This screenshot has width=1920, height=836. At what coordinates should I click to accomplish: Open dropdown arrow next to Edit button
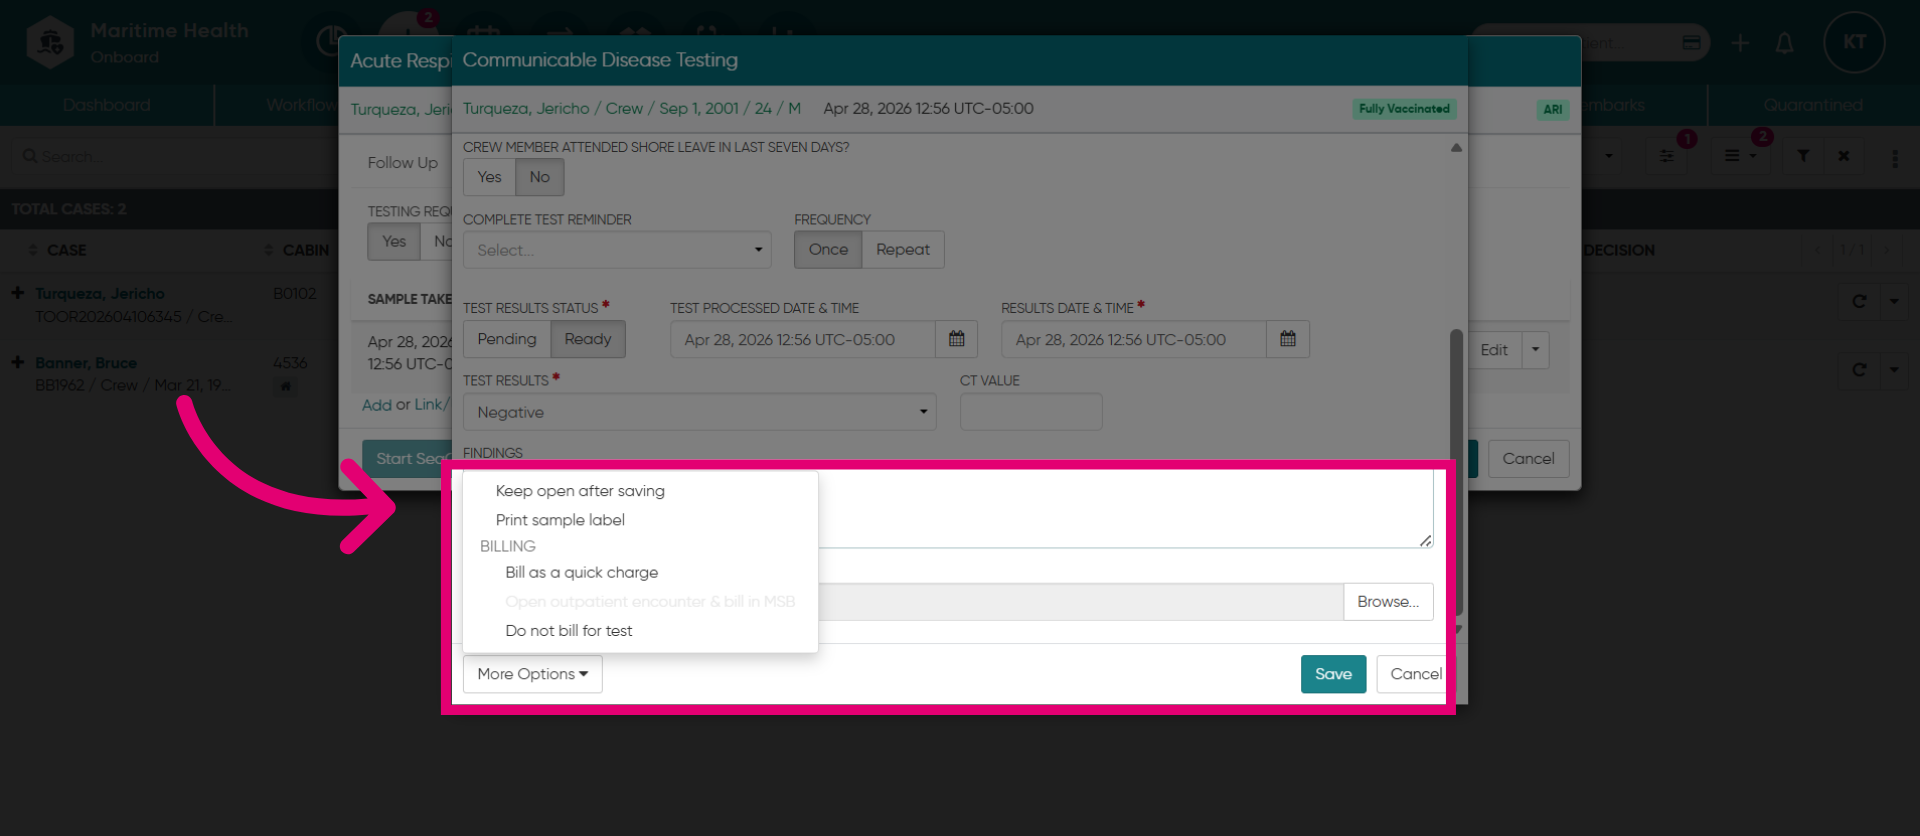coord(1536,350)
